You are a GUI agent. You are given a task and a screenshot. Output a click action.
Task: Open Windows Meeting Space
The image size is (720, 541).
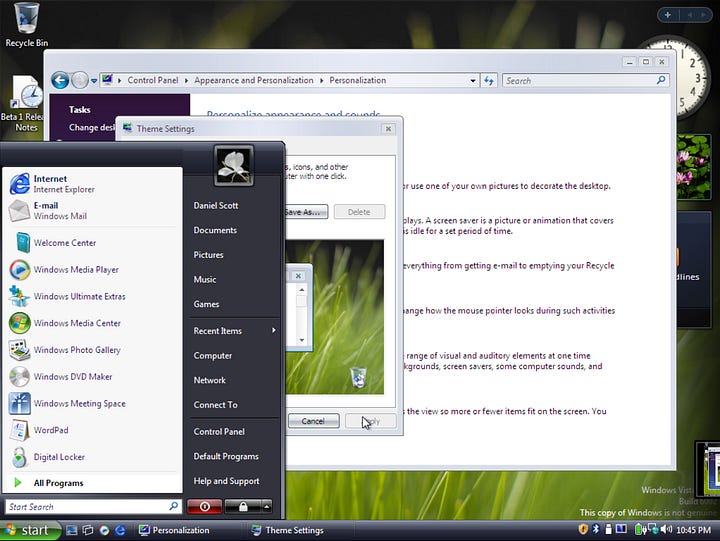[x=92, y=403]
